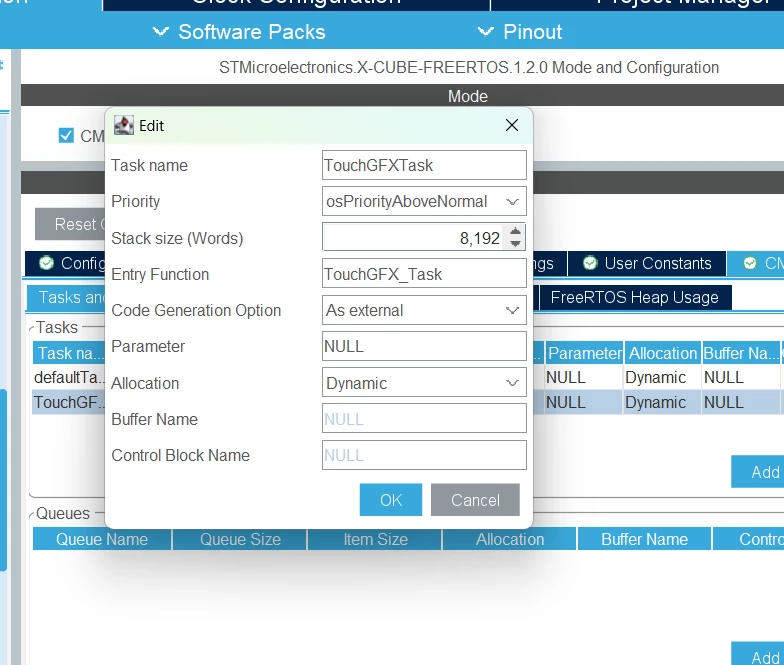The image size is (784, 665).
Task: Open the Priority dropdown
Action: (x=424, y=202)
